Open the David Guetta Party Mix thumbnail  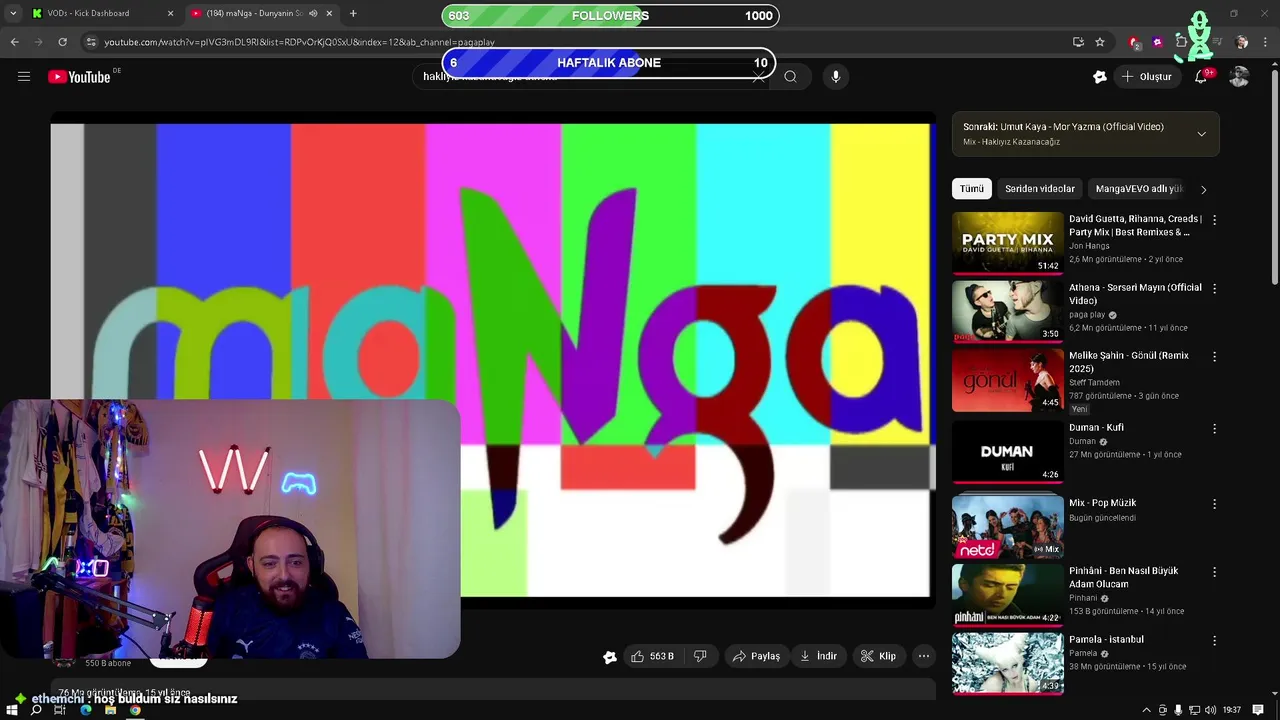coord(1007,243)
